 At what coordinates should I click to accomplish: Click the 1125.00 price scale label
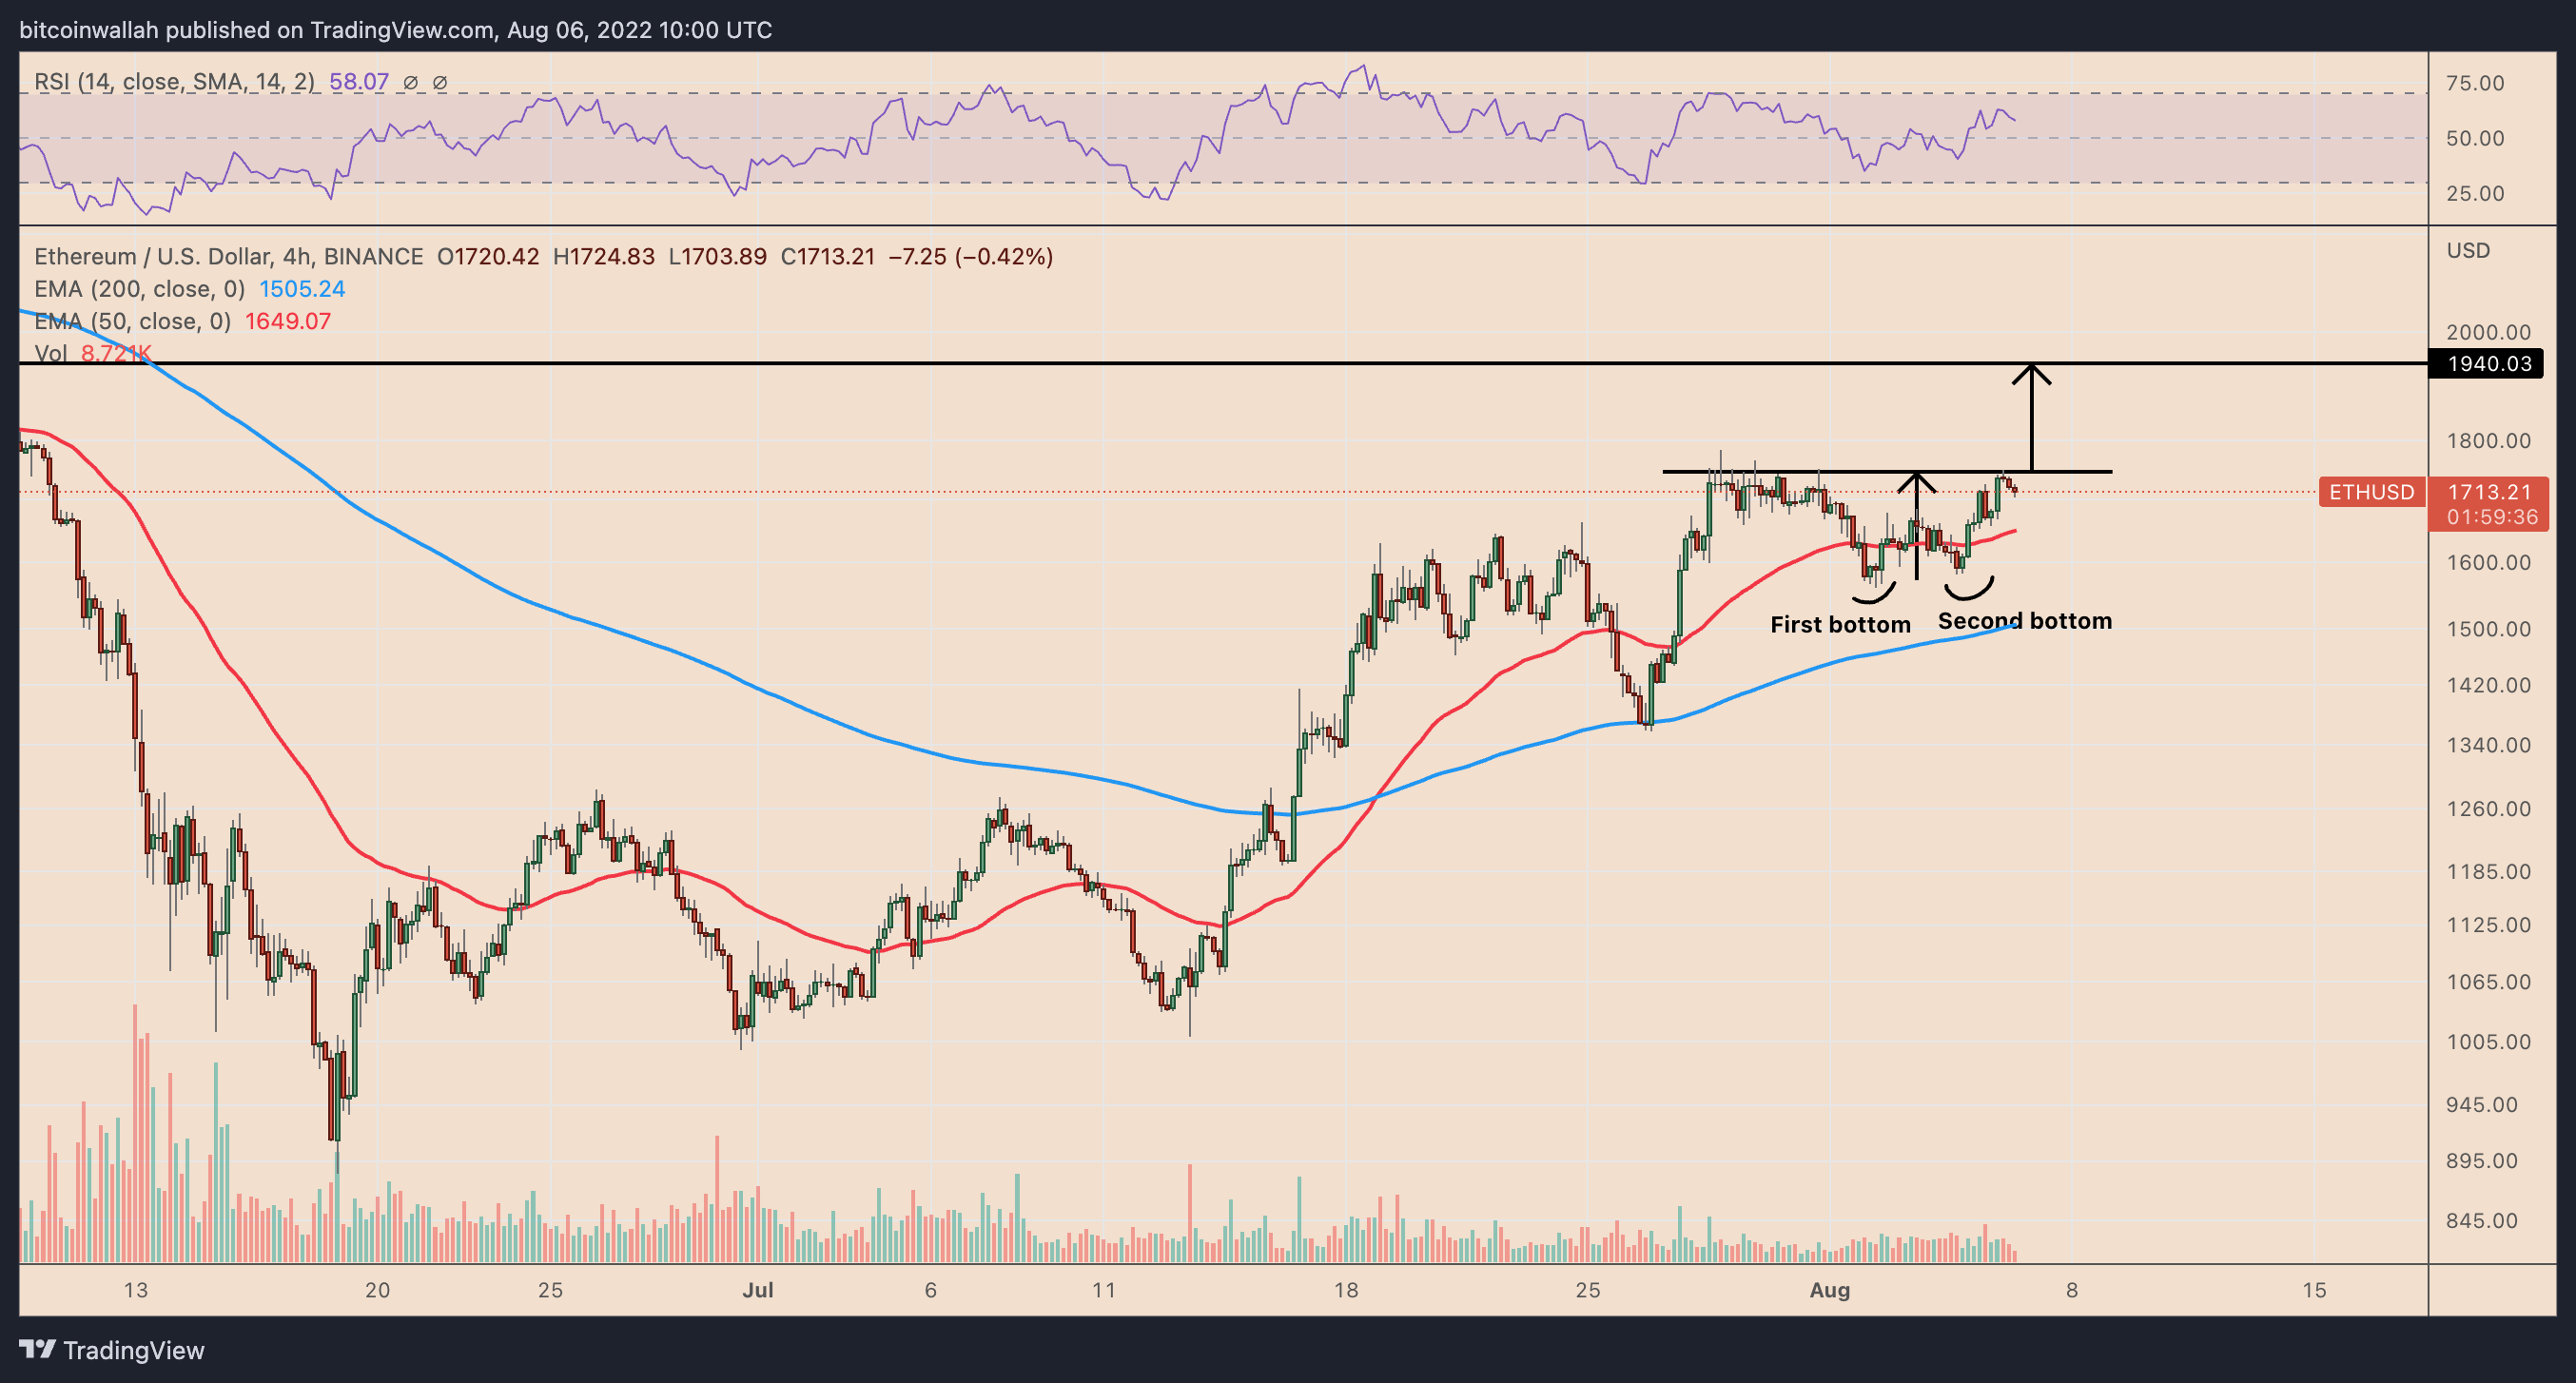click(2488, 926)
